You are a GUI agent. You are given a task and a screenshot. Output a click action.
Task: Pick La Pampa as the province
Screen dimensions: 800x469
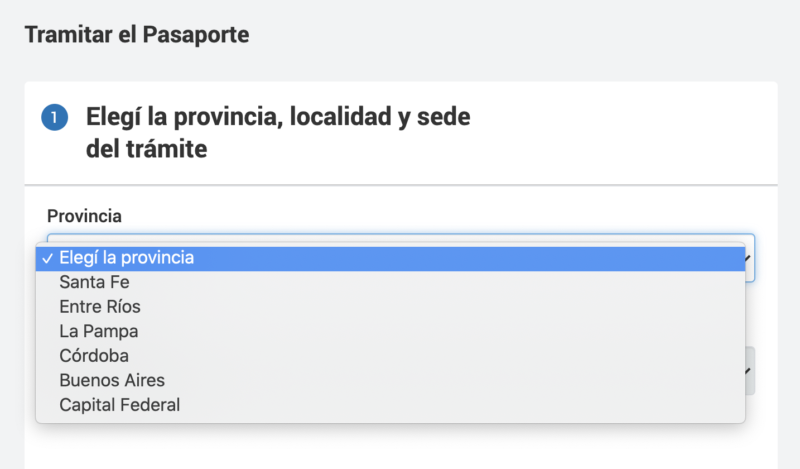(x=390, y=331)
